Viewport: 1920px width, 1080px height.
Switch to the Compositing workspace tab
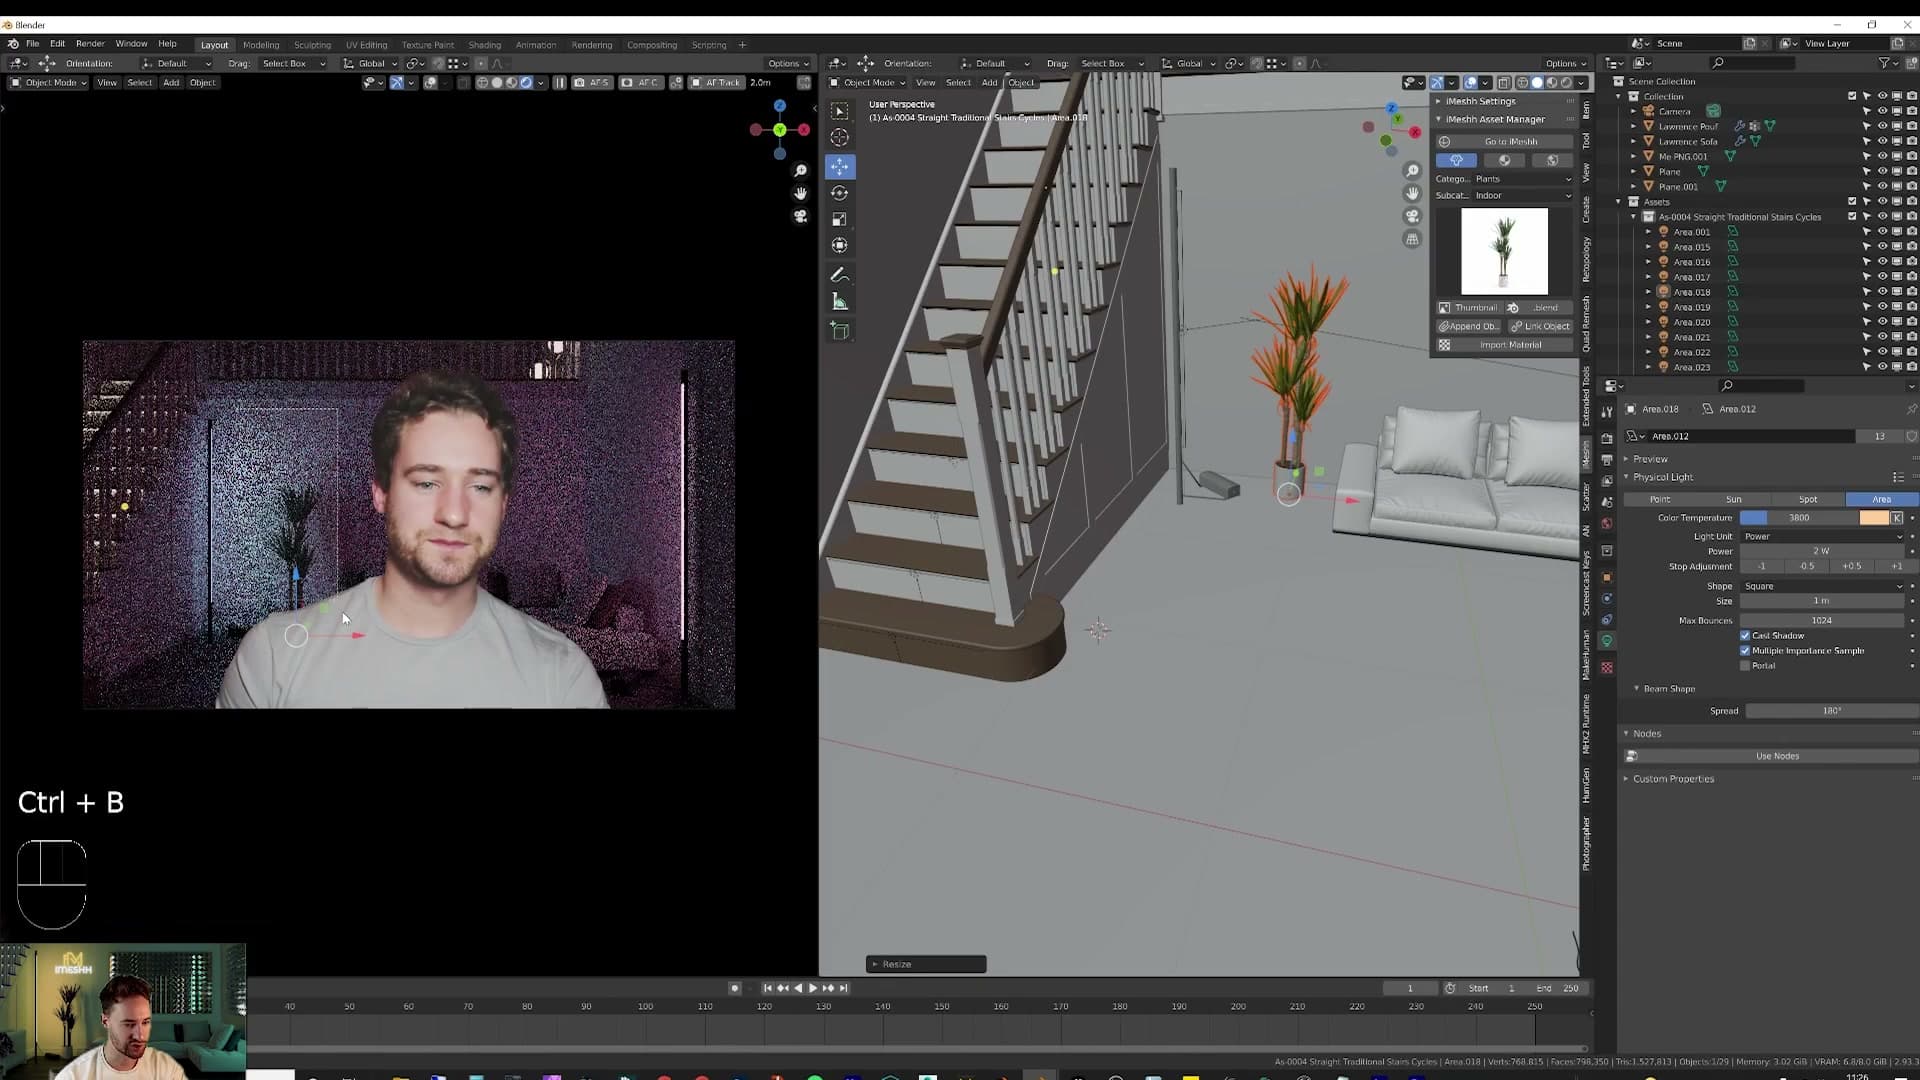point(652,45)
